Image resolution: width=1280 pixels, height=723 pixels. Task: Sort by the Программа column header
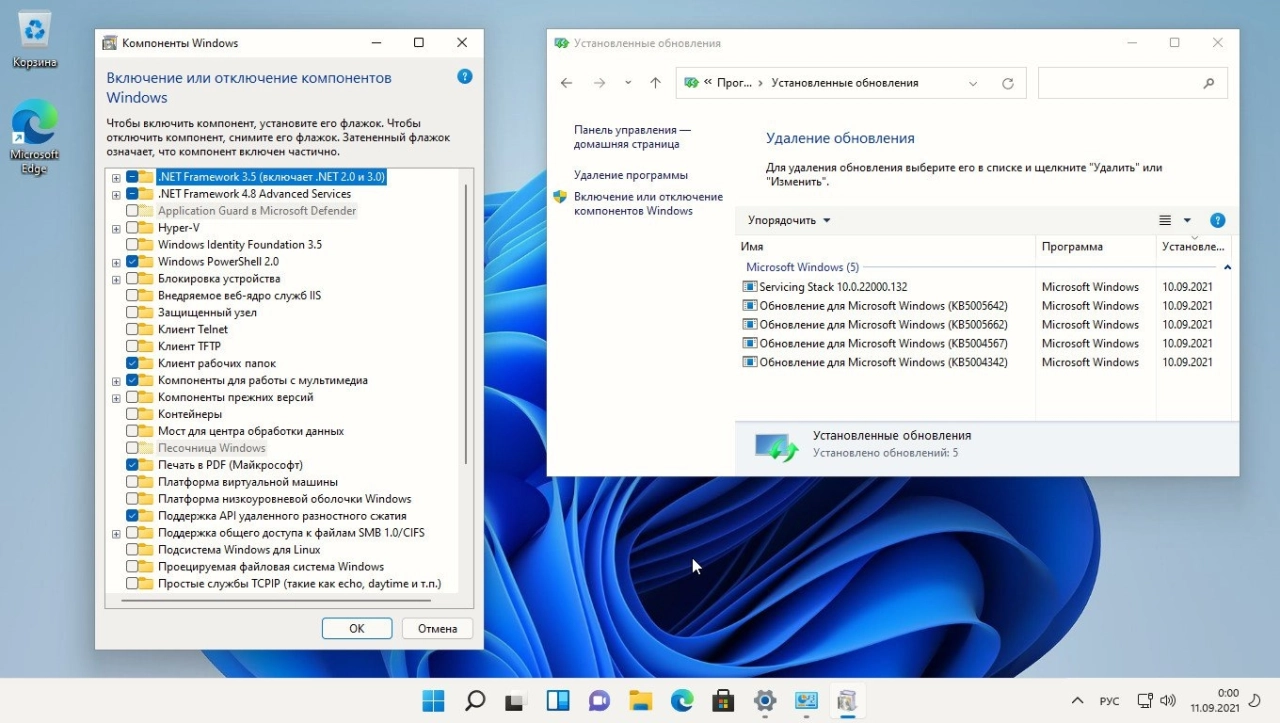coord(1096,246)
